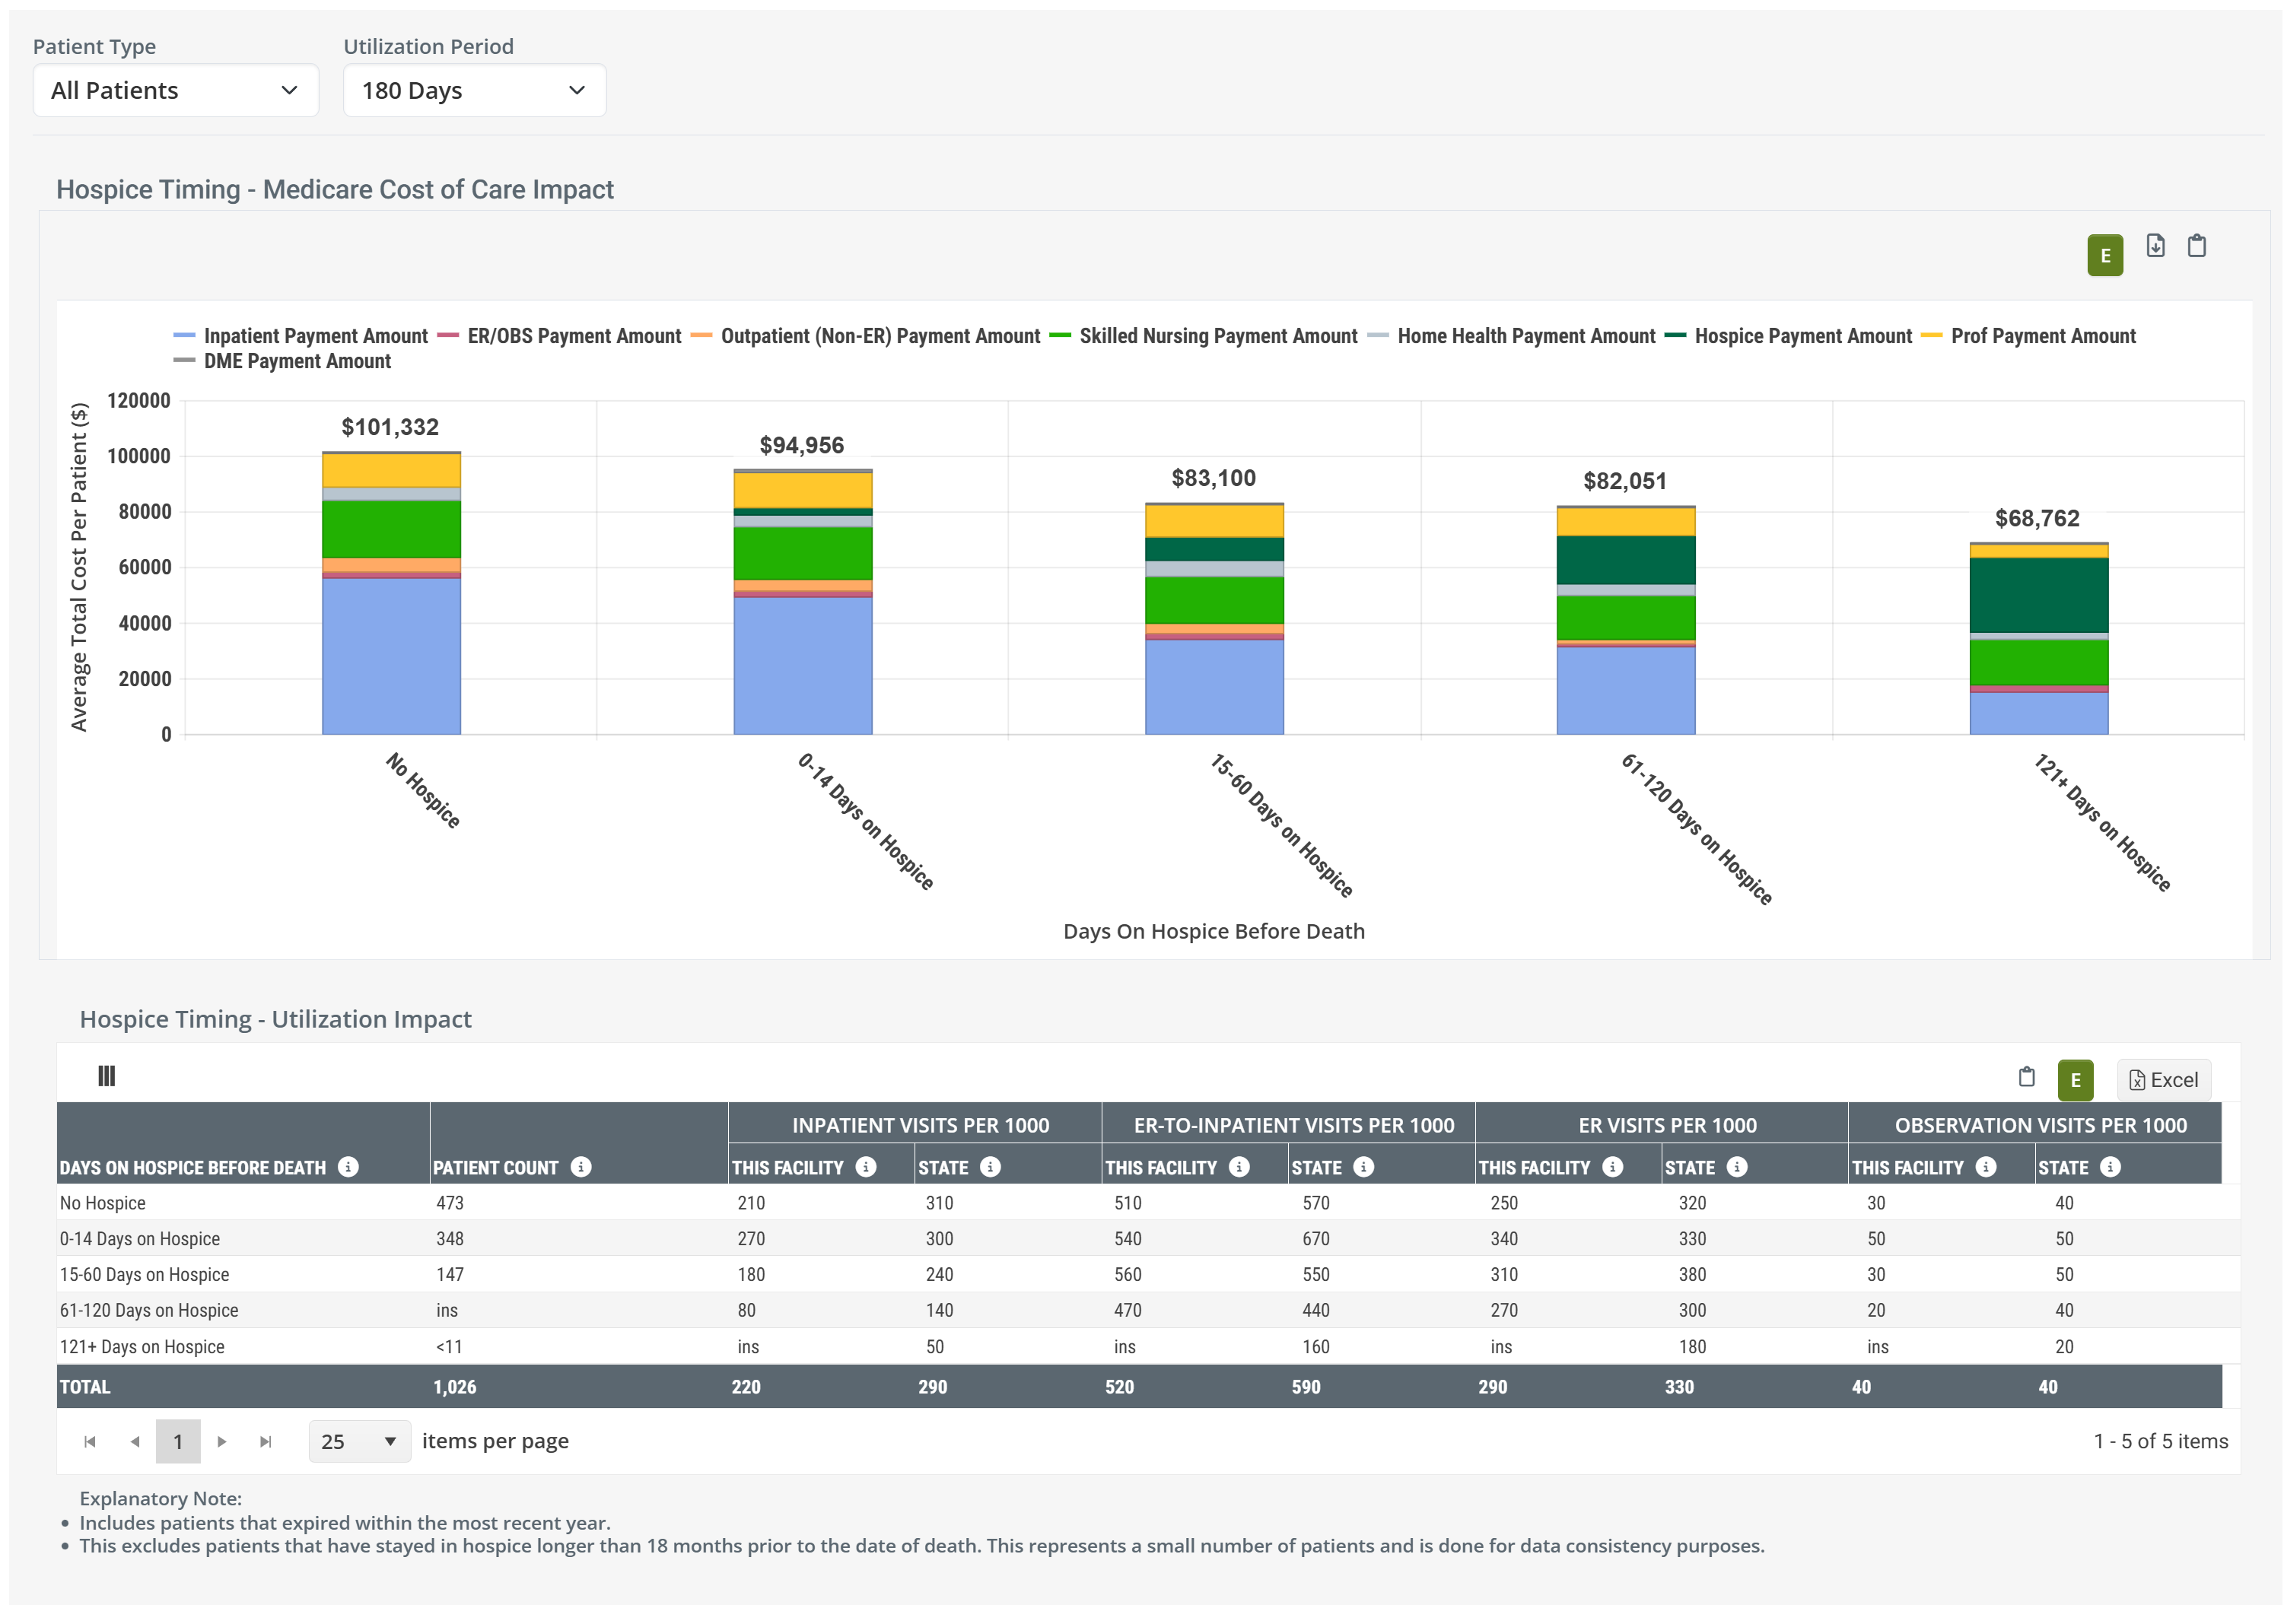Image resolution: width=2284 pixels, height=1624 pixels.
Task: Click info icon next to Patient Count
Action: 581,1167
